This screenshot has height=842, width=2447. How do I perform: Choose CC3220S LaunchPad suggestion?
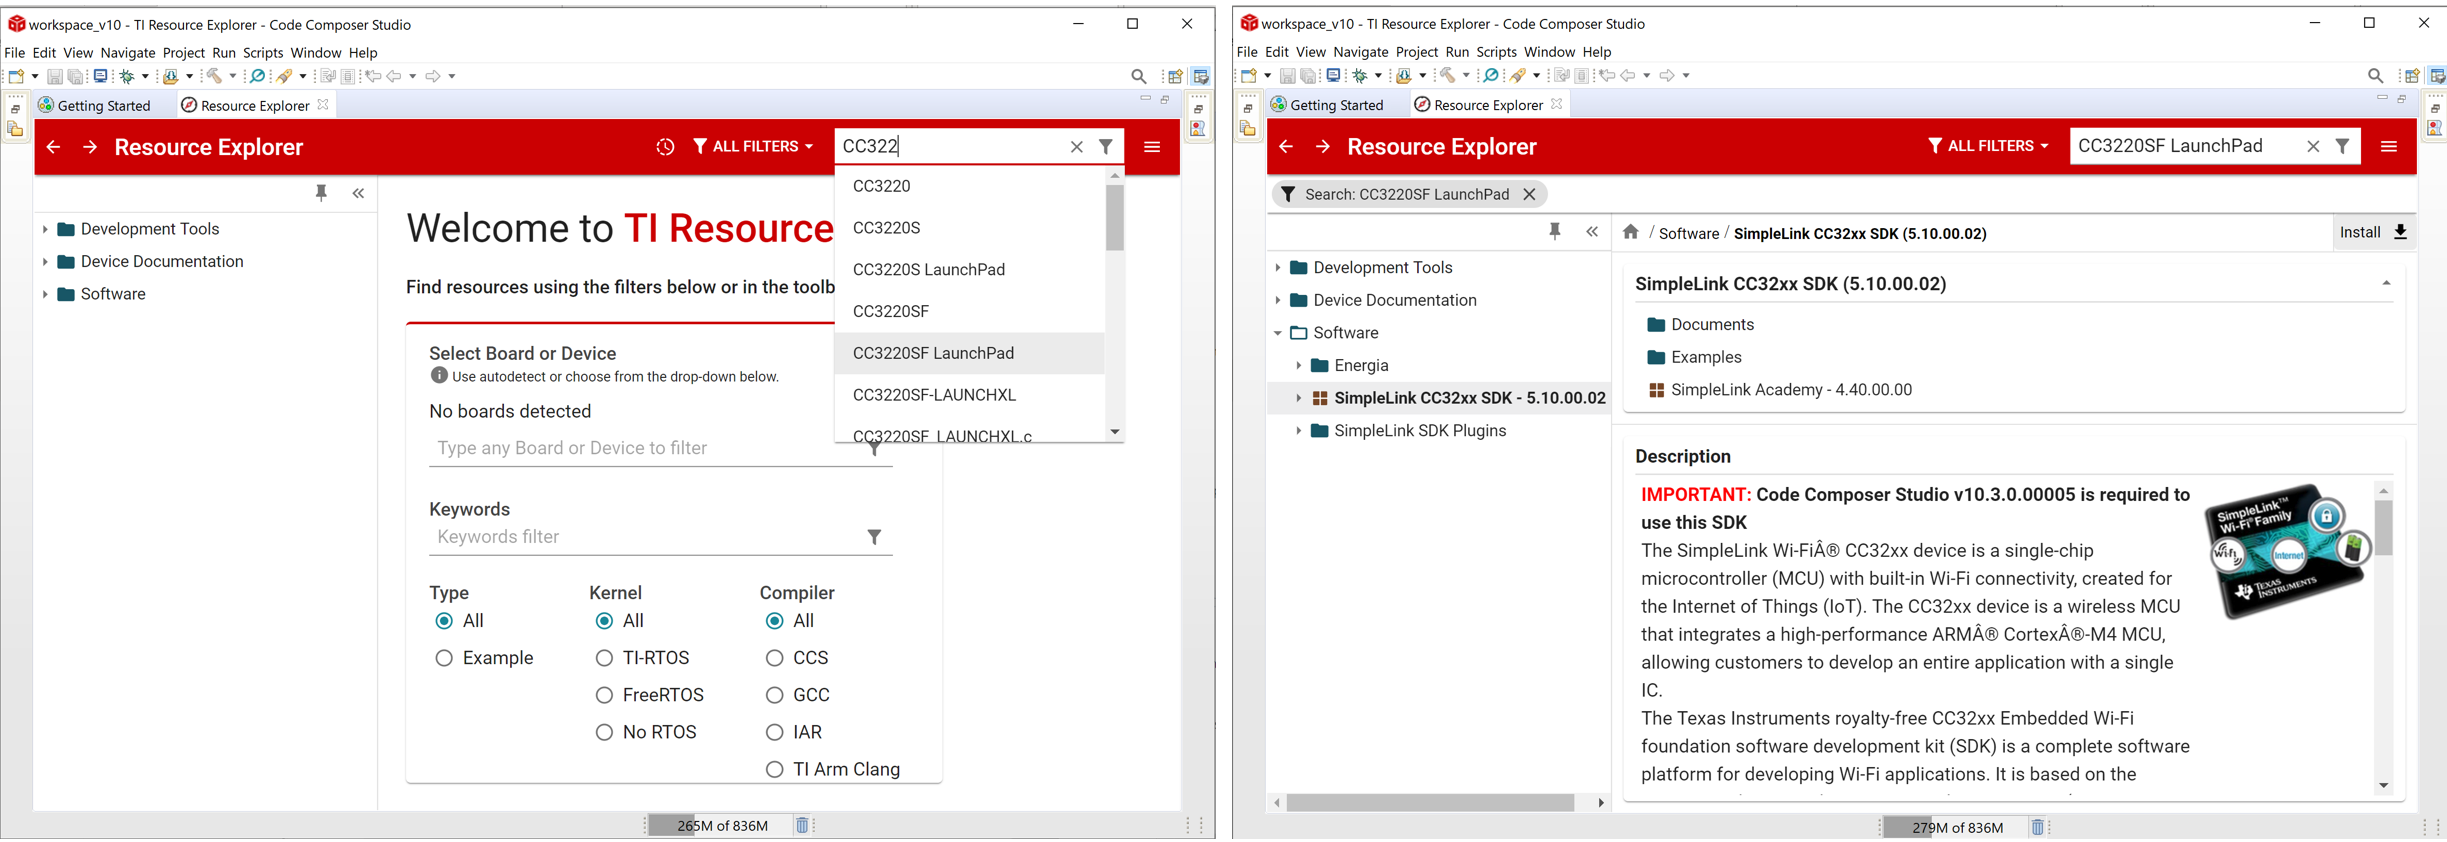969,270
